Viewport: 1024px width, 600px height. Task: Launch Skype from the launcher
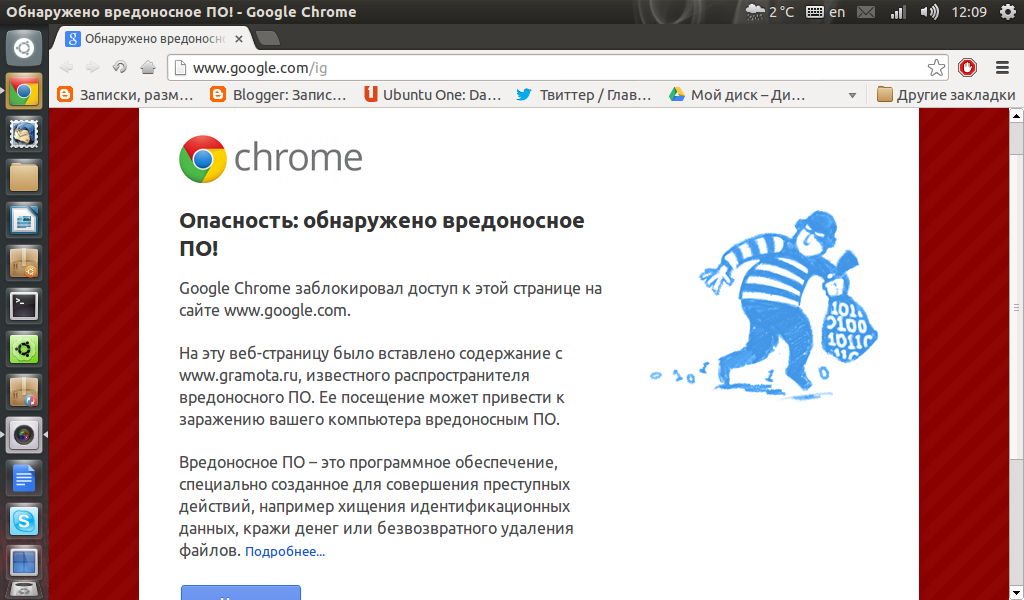coord(24,522)
